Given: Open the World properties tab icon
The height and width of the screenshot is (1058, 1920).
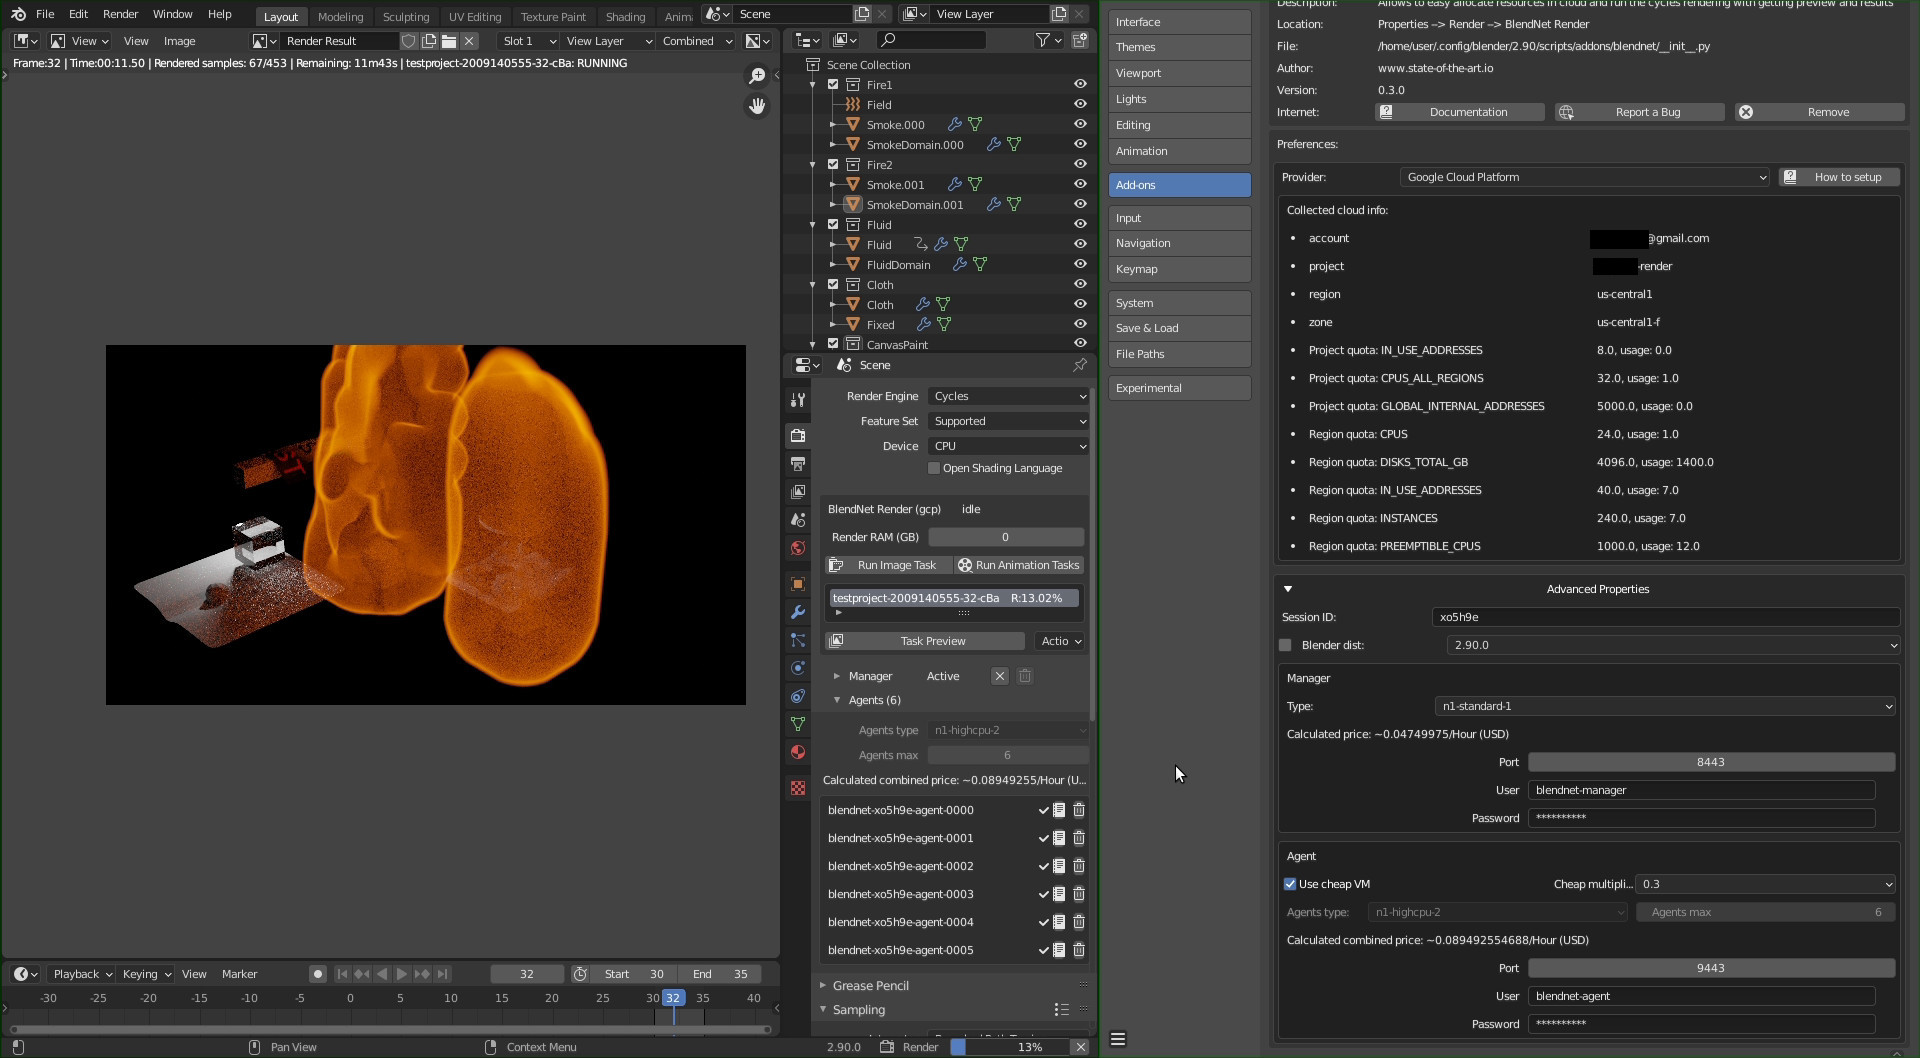Looking at the screenshot, I should [798, 548].
